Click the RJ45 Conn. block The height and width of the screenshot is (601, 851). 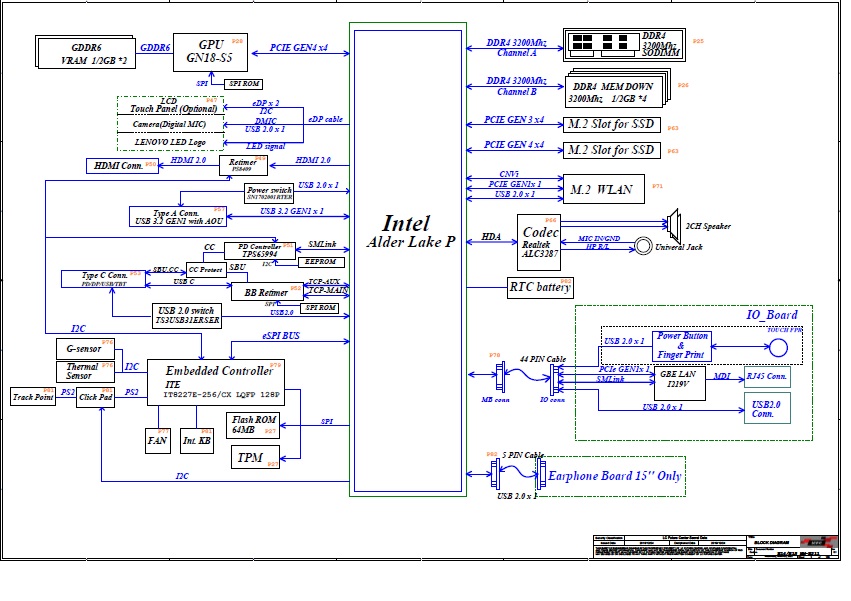tap(767, 377)
